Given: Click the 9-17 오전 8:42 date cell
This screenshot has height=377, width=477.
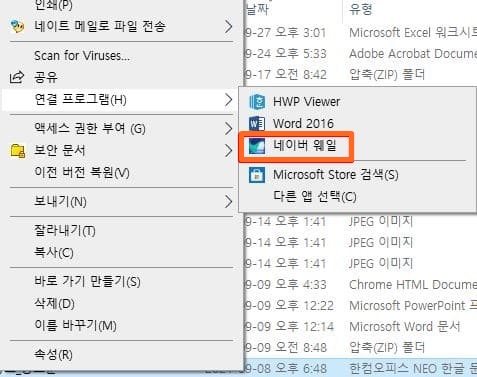Looking at the screenshot, I should [286, 74].
